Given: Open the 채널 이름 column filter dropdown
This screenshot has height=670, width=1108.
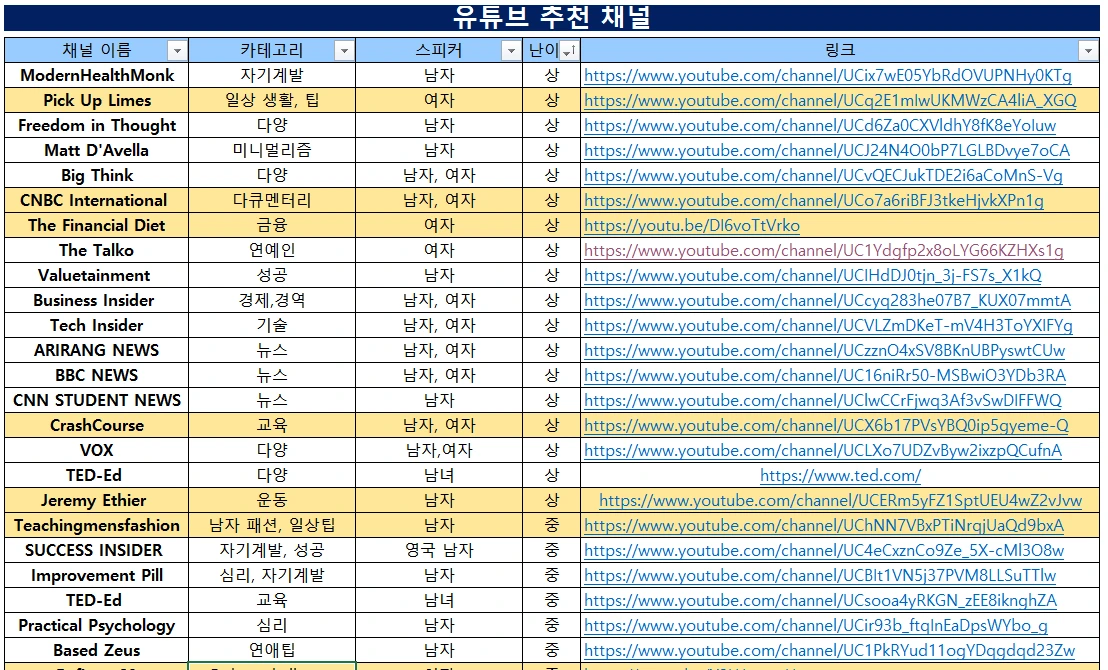Looking at the screenshot, I should 177,51.
